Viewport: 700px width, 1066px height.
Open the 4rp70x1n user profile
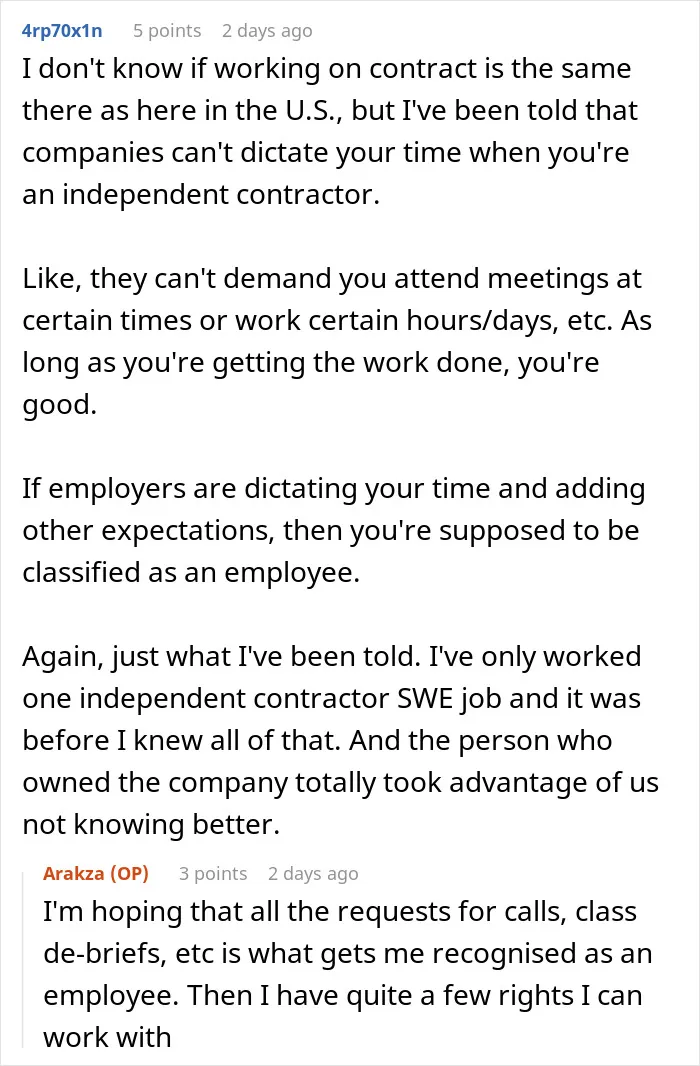pos(62,31)
